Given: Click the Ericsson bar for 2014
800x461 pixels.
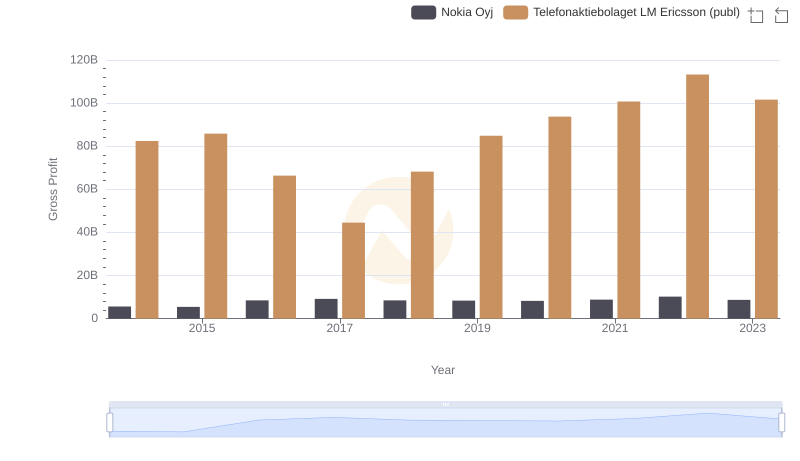Looking at the screenshot, I should pyautogui.click(x=147, y=229).
